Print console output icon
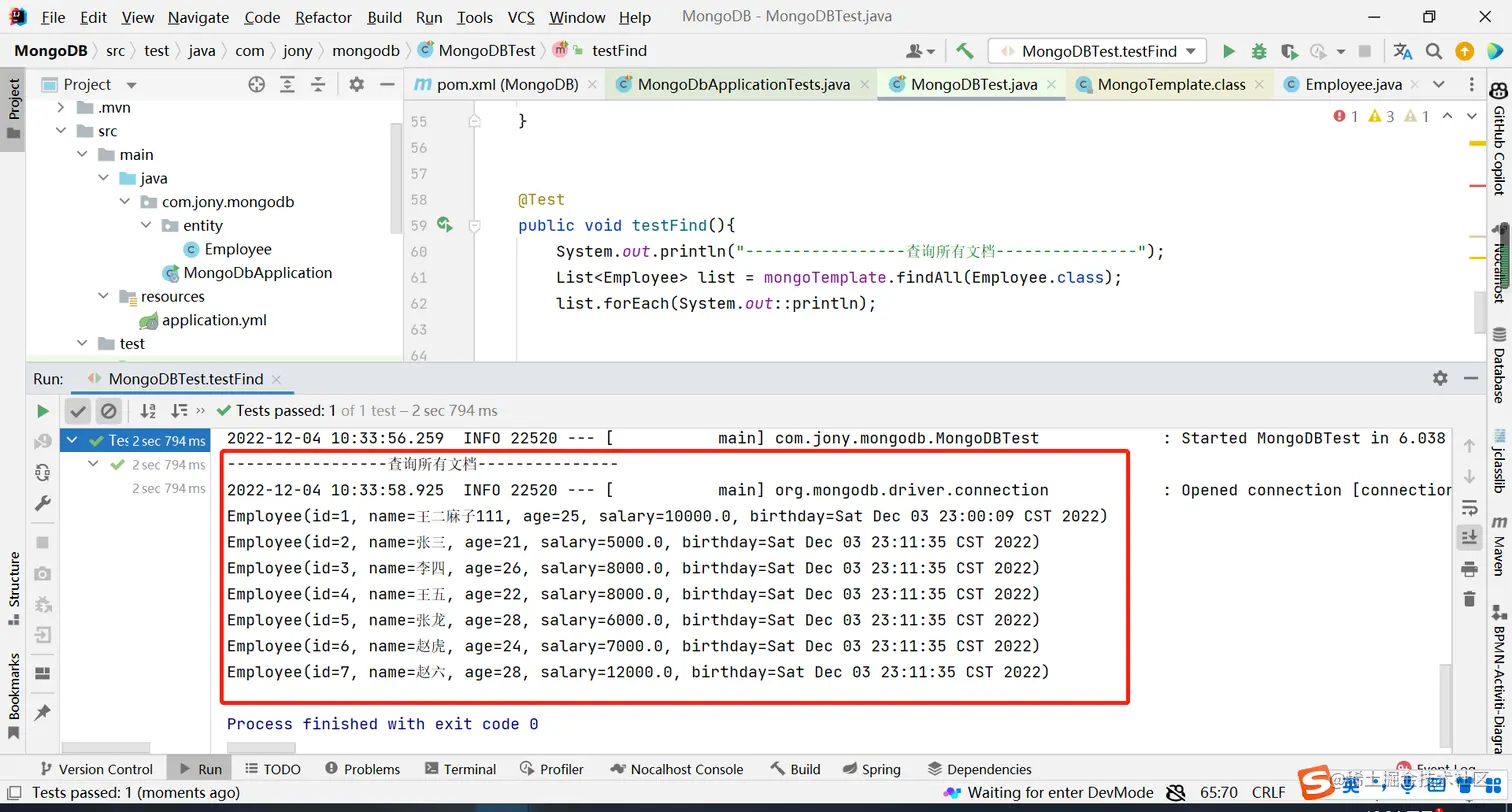The height and width of the screenshot is (812, 1512). click(x=1469, y=569)
